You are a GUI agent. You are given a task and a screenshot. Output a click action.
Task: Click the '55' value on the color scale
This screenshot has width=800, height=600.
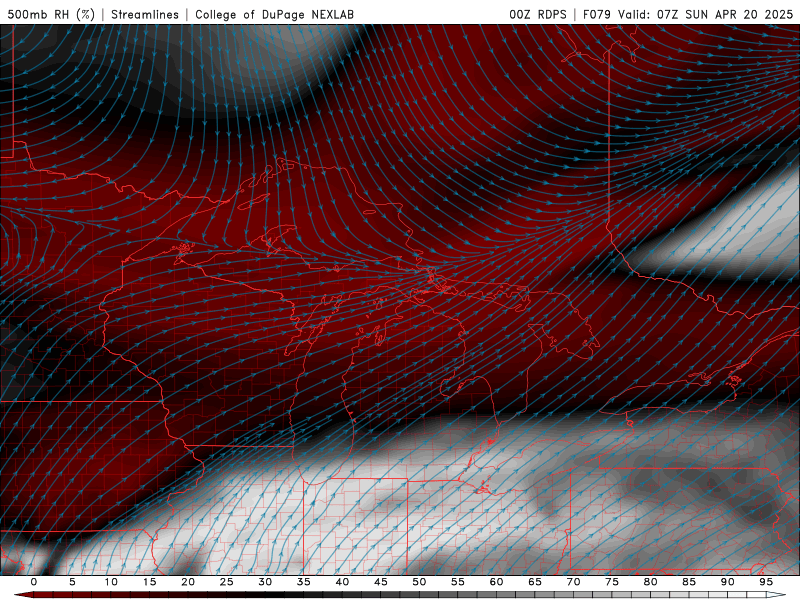click(x=458, y=582)
